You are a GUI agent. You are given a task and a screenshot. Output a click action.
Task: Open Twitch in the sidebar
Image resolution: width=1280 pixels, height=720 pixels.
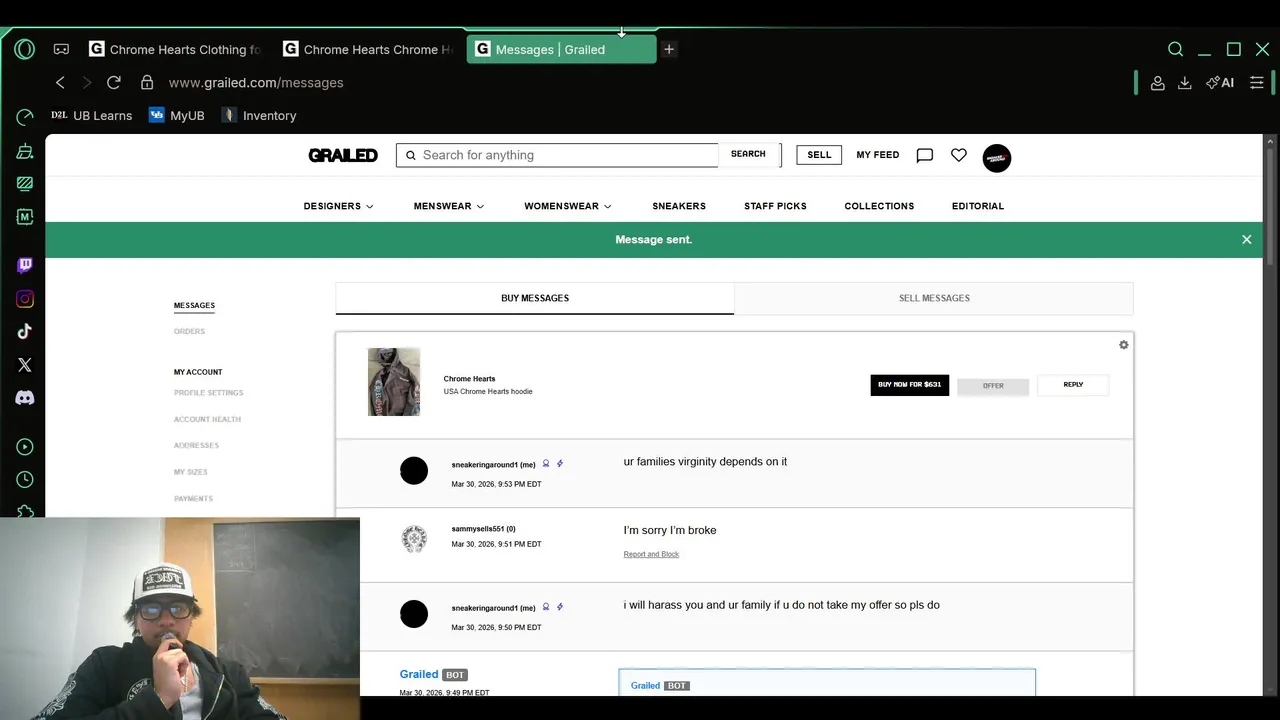(25, 265)
